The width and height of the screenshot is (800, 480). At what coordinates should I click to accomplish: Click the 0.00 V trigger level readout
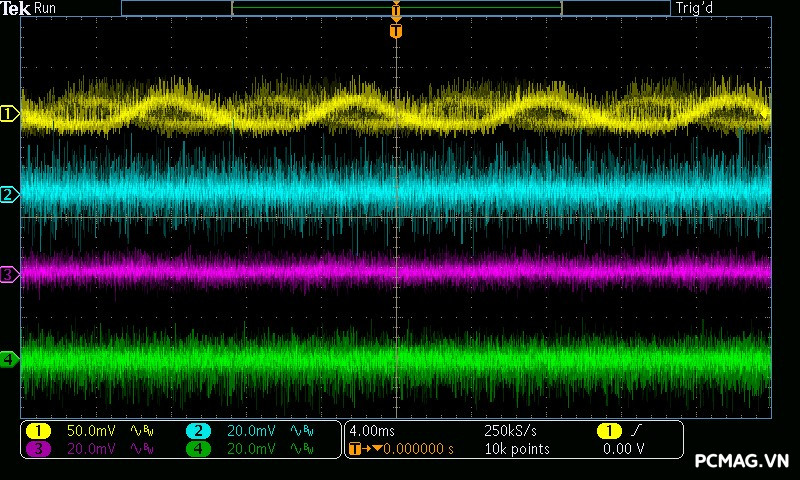(623, 449)
